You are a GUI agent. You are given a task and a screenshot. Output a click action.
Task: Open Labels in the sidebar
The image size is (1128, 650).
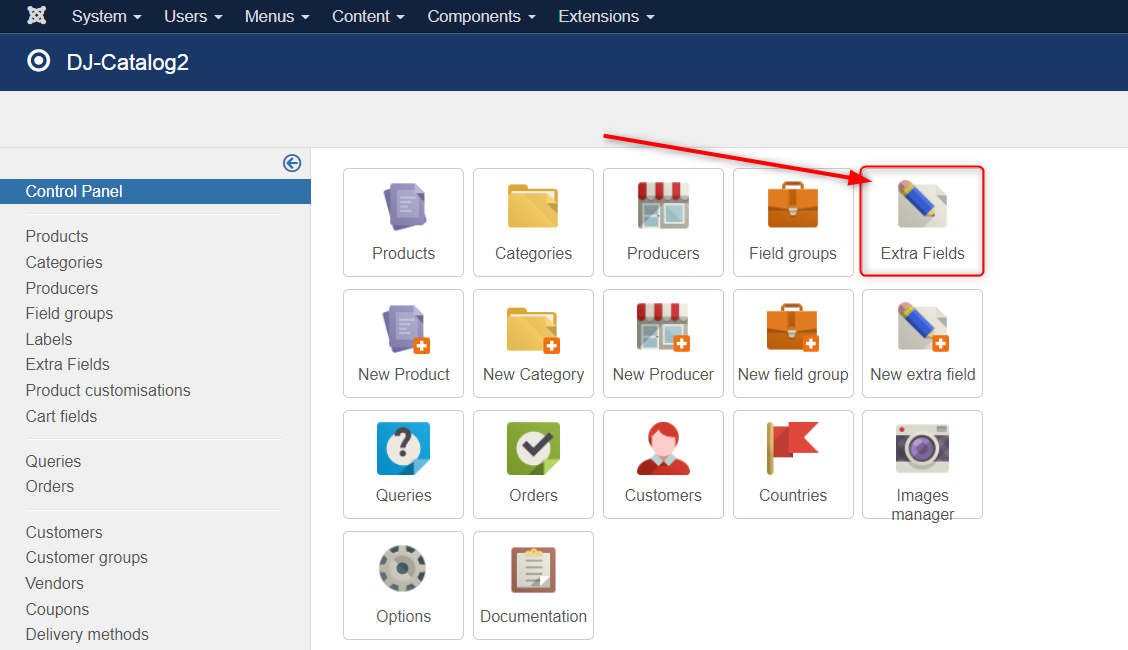[49, 339]
